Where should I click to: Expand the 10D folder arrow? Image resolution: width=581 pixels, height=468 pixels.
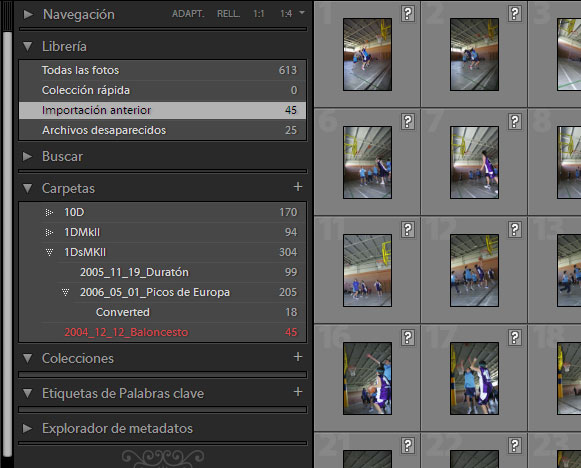click(49, 212)
